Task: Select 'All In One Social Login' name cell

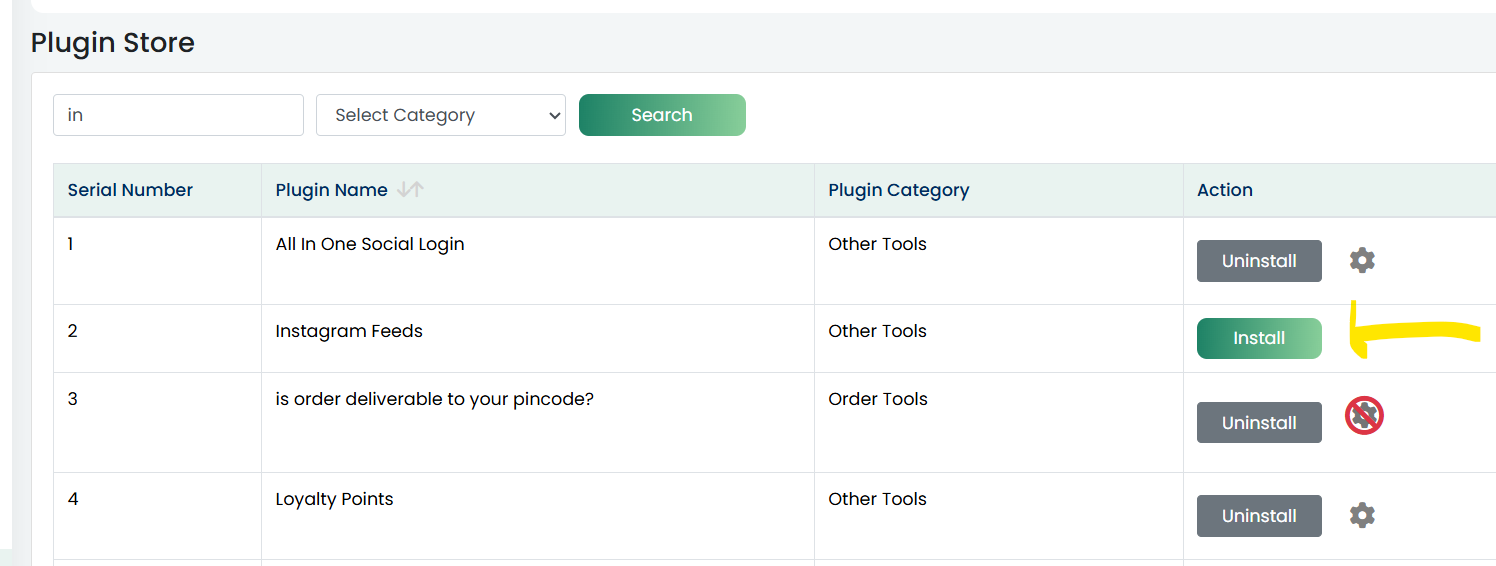Action: (538, 261)
